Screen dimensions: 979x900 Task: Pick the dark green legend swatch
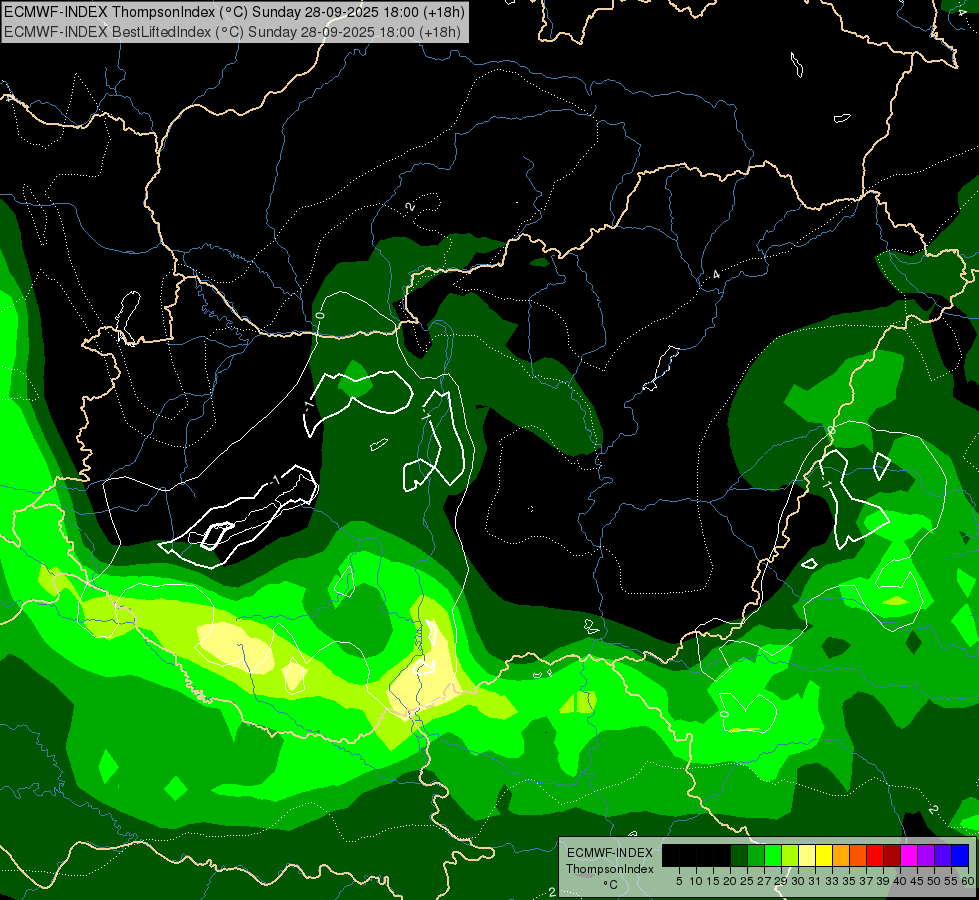coord(739,855)
